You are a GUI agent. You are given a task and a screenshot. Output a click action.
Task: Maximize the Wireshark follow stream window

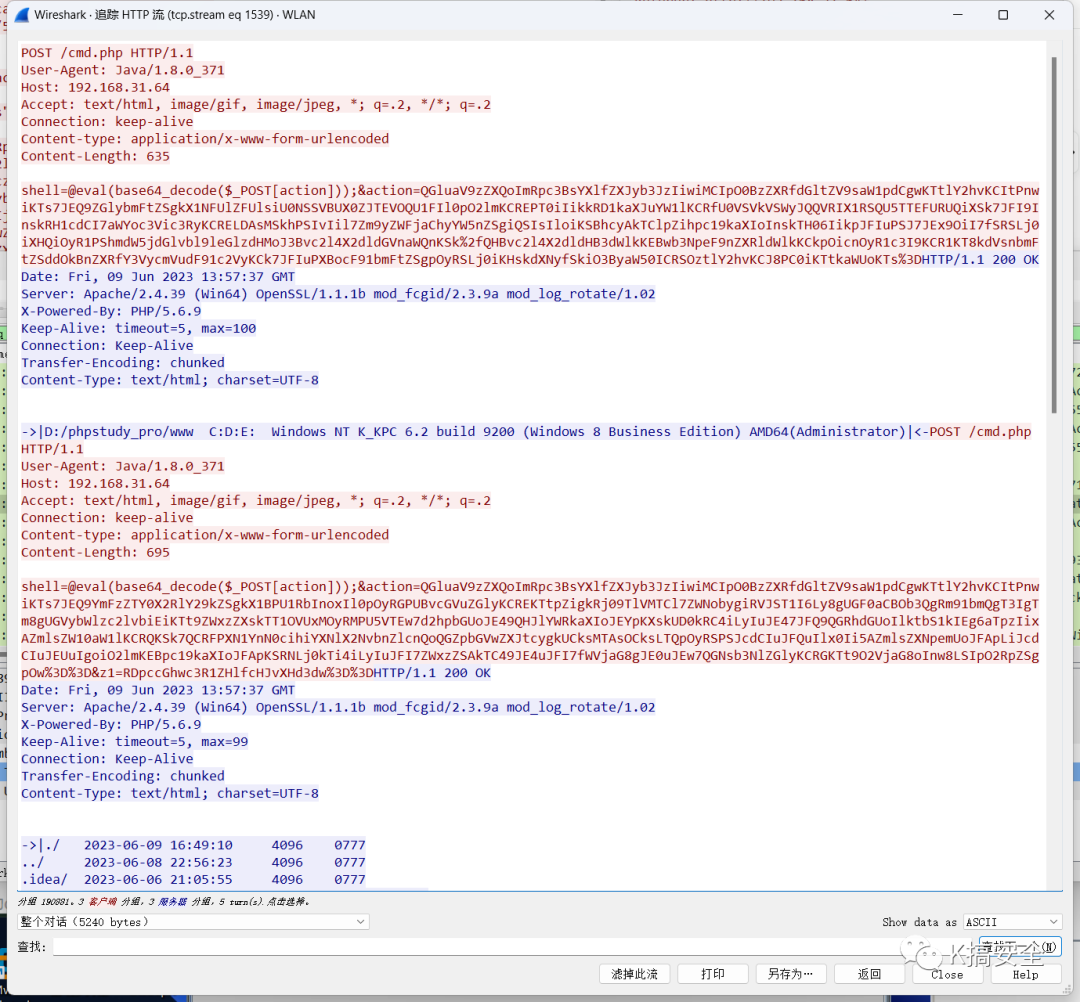(x=1003, y=14)
